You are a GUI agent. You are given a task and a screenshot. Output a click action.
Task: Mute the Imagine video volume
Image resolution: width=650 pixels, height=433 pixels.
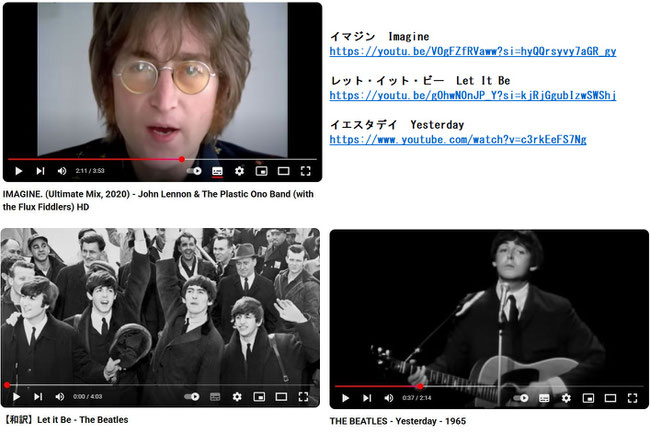pyautogui.click(x=62, y=171)
